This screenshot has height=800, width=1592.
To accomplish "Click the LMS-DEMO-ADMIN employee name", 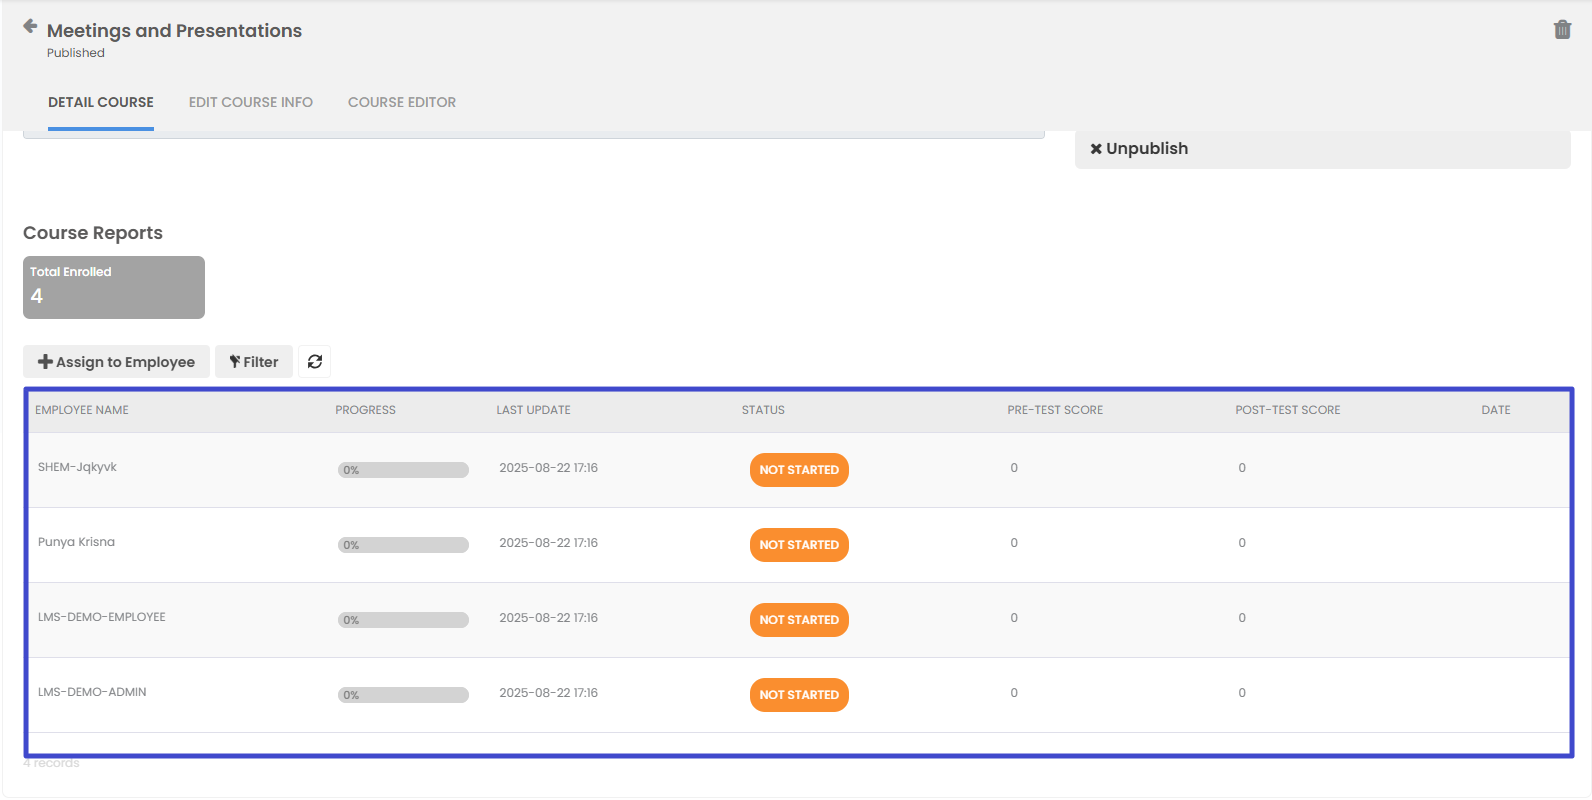I will click(x=92, y=692).
